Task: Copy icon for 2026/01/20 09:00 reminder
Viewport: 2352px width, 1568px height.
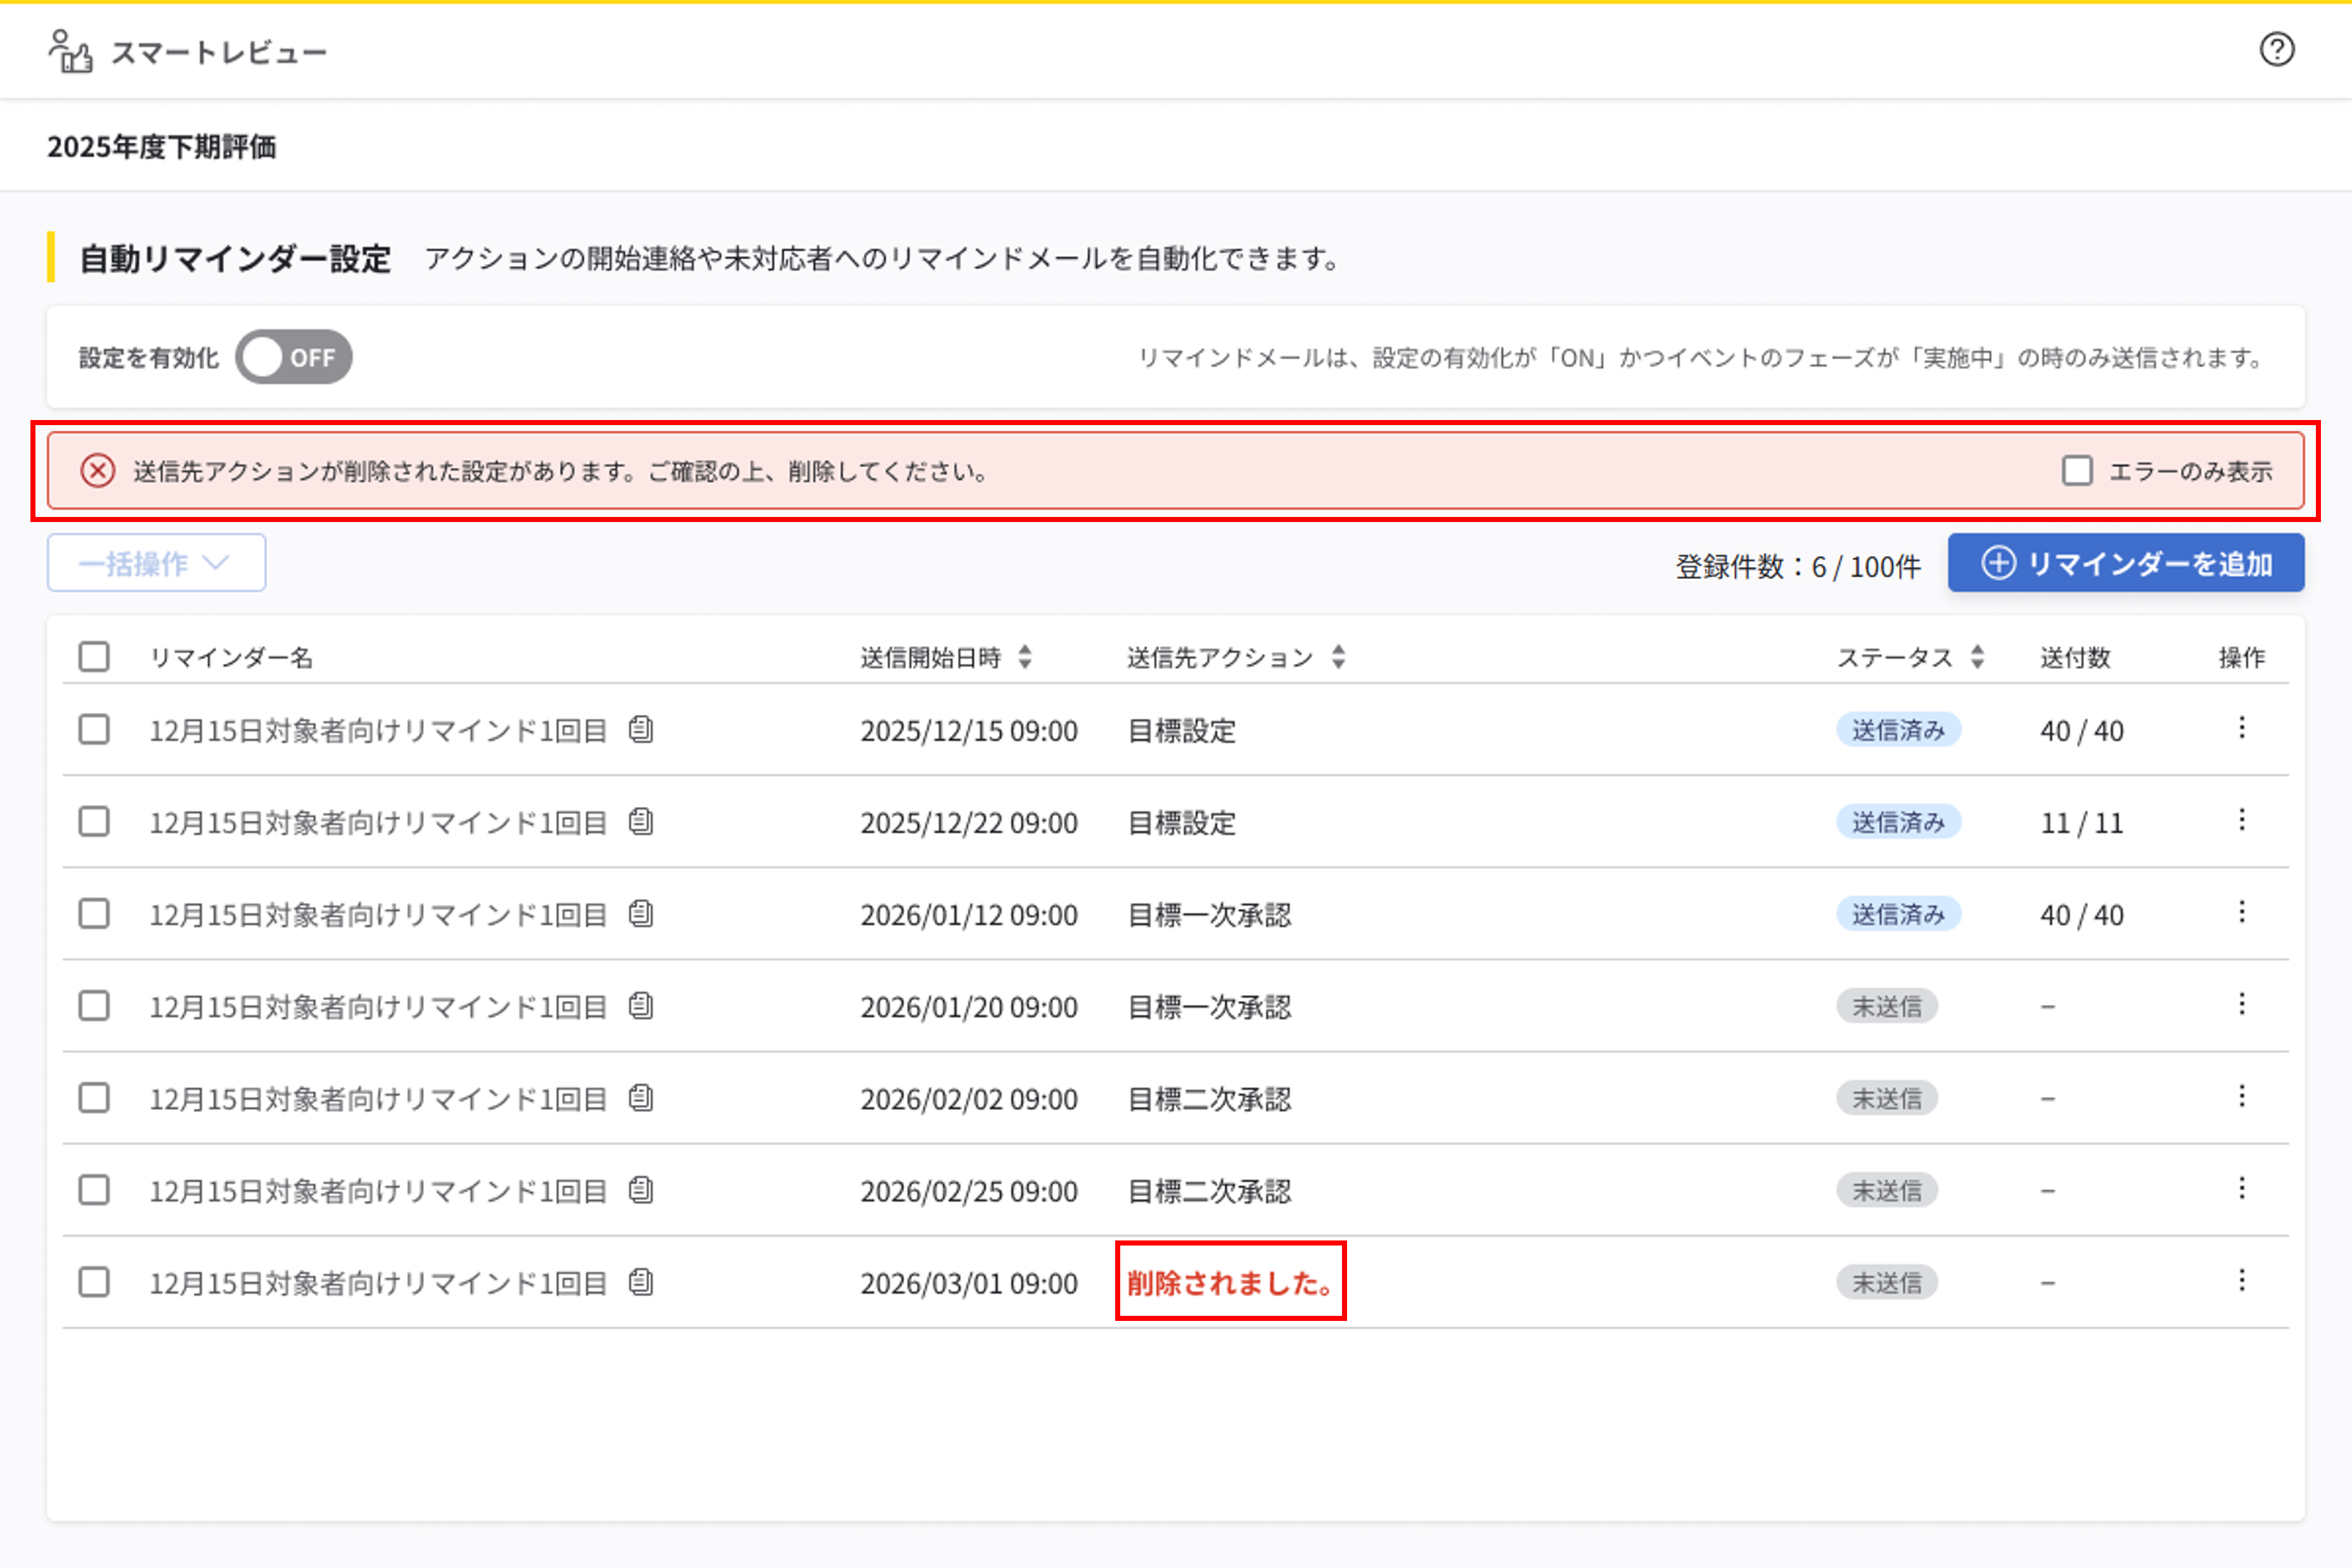Action: pyautogui.click(x=641, y=1006)
